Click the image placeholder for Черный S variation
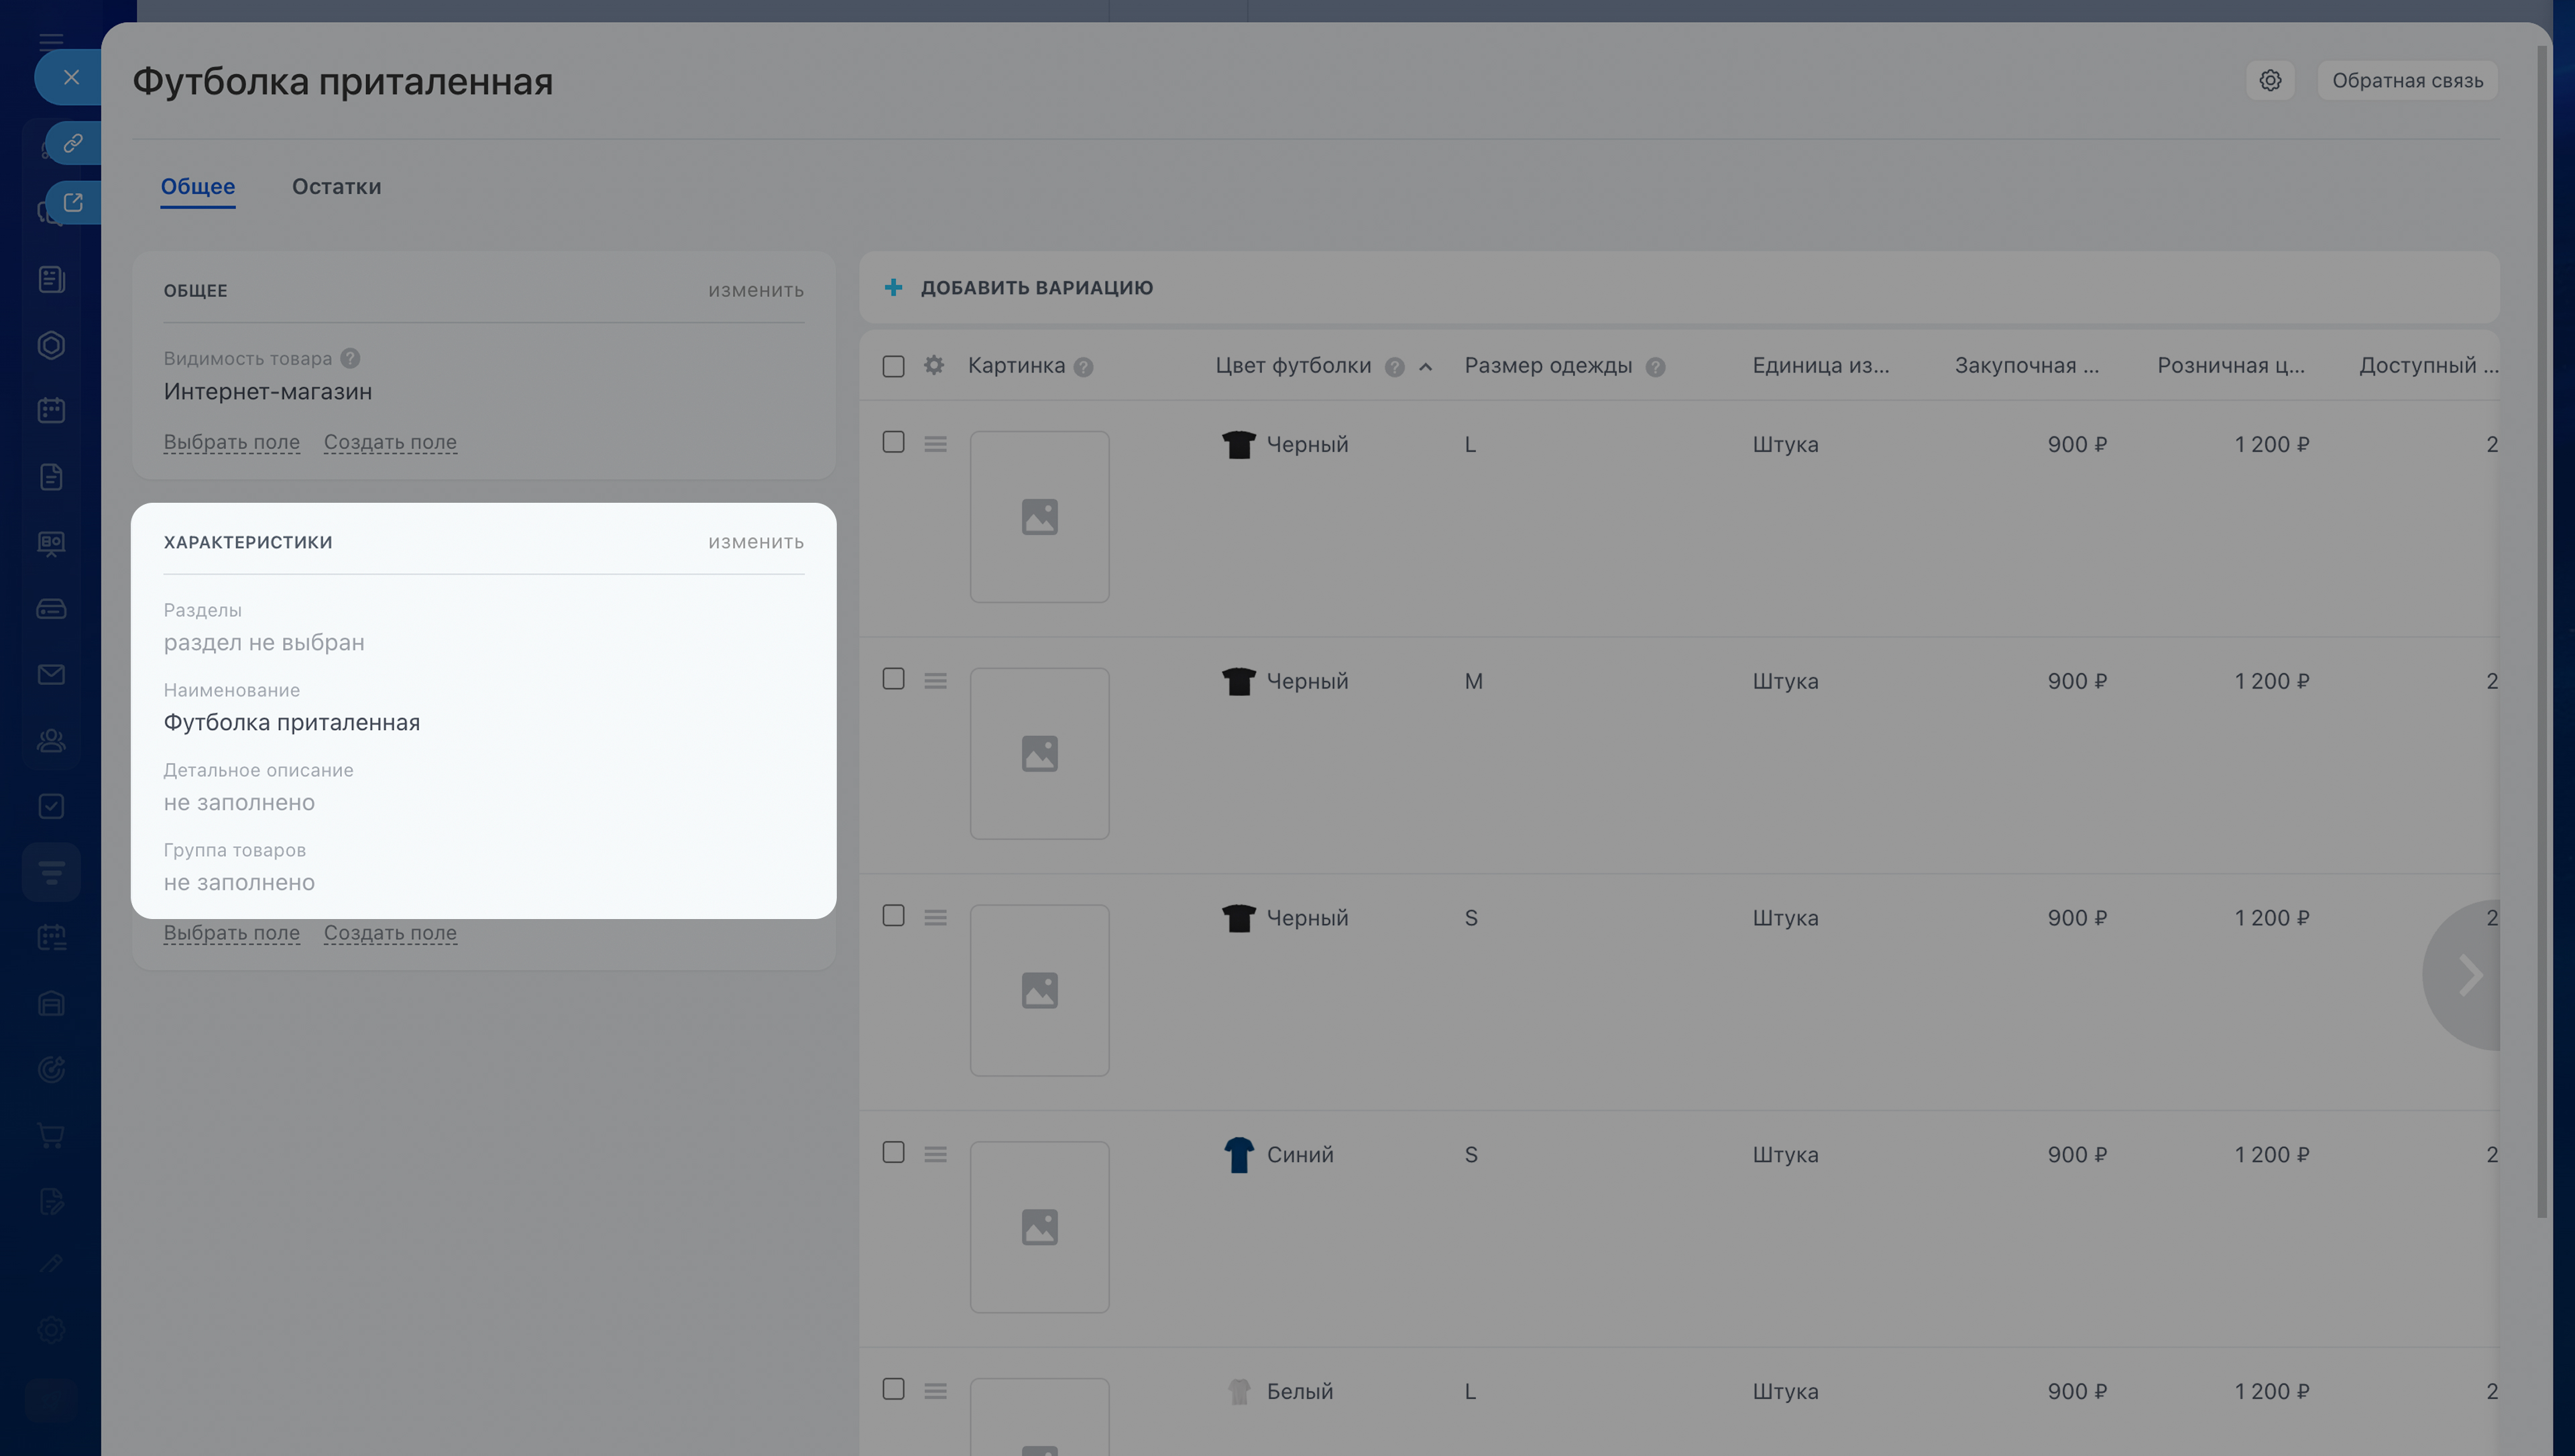 (1039, 990)
